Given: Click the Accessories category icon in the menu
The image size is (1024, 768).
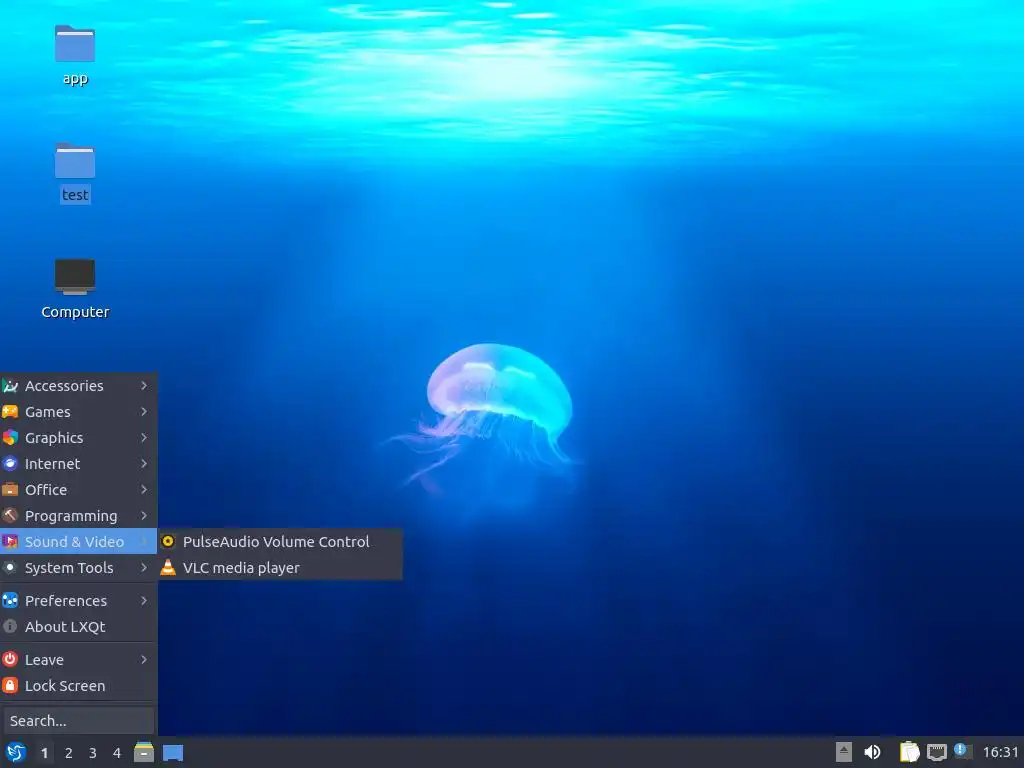Looking at the screenshot, I should (x=10, y=386).
